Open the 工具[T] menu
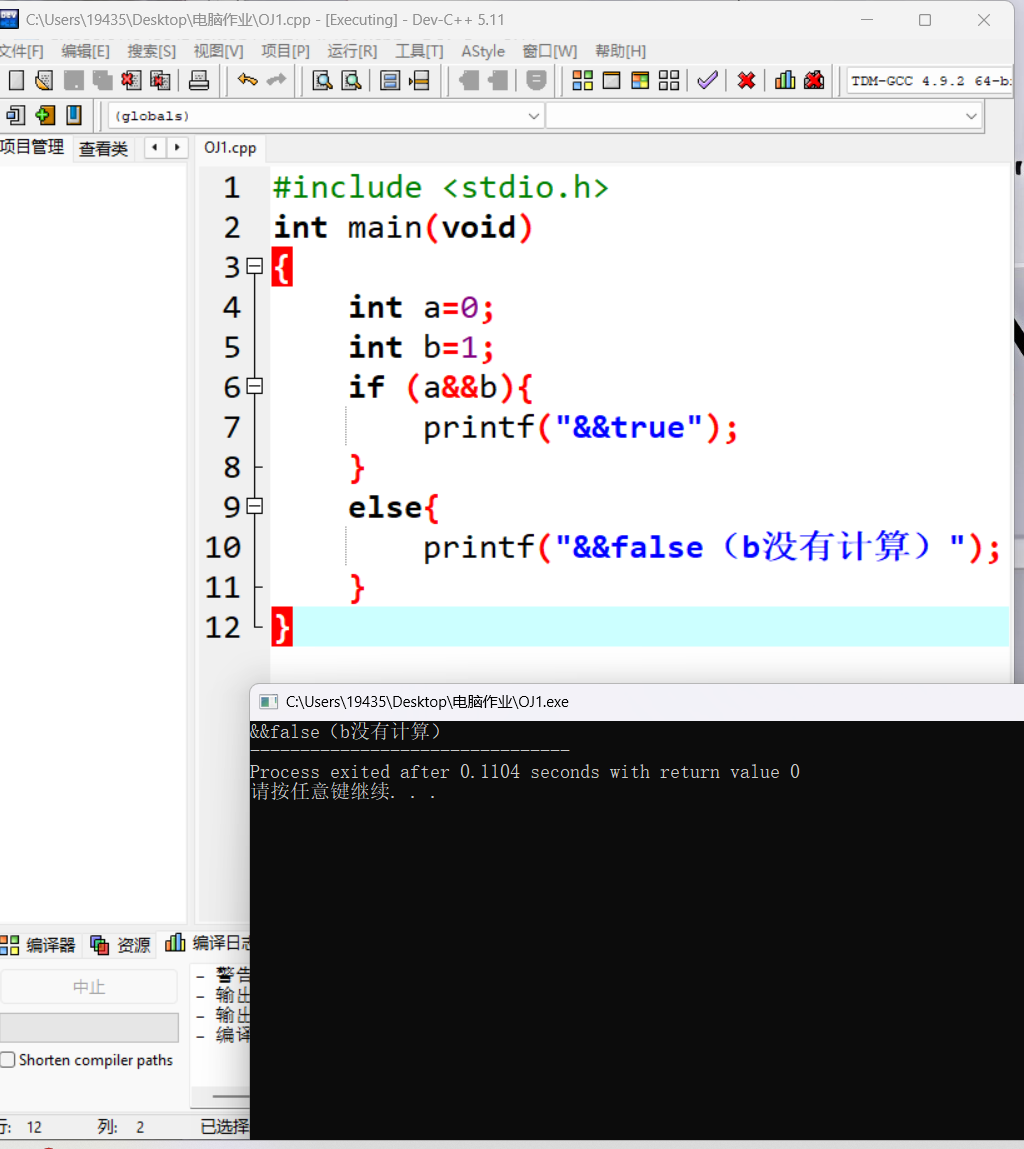Image resolution: width=1024 pixels, height=1149 pixels. [420, 51]
